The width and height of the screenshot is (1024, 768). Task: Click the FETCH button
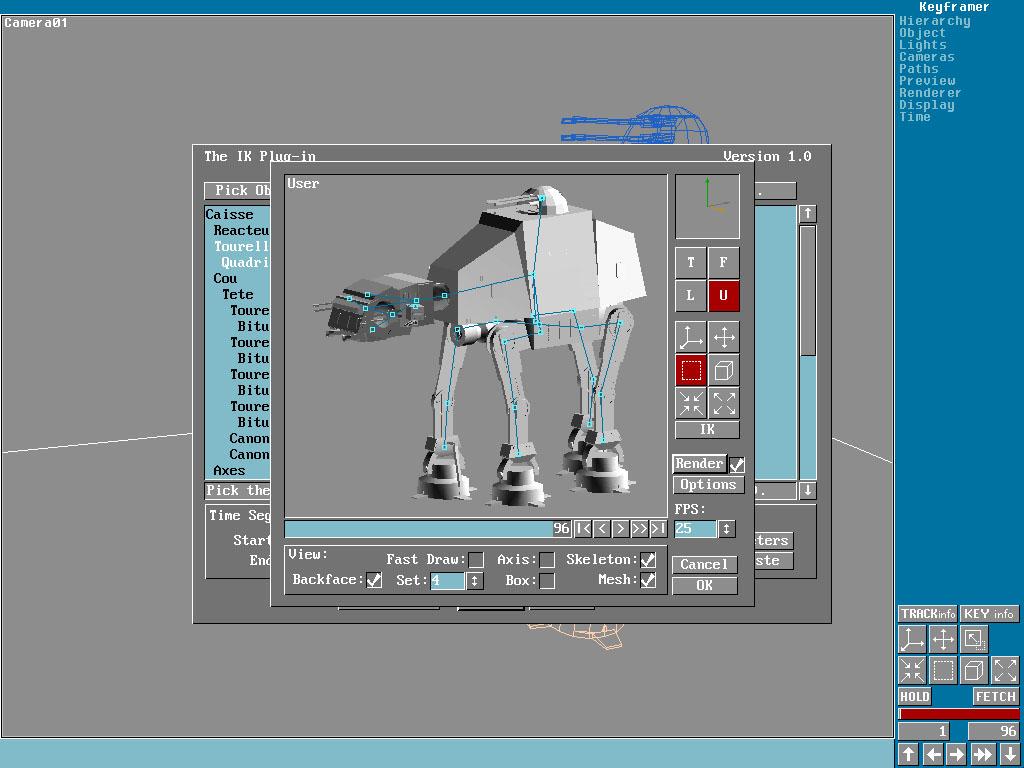996,697
